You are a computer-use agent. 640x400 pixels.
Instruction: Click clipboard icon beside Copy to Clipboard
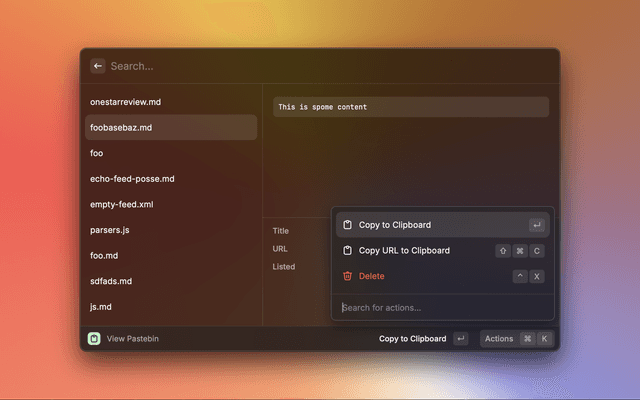[x=347, y=225]
